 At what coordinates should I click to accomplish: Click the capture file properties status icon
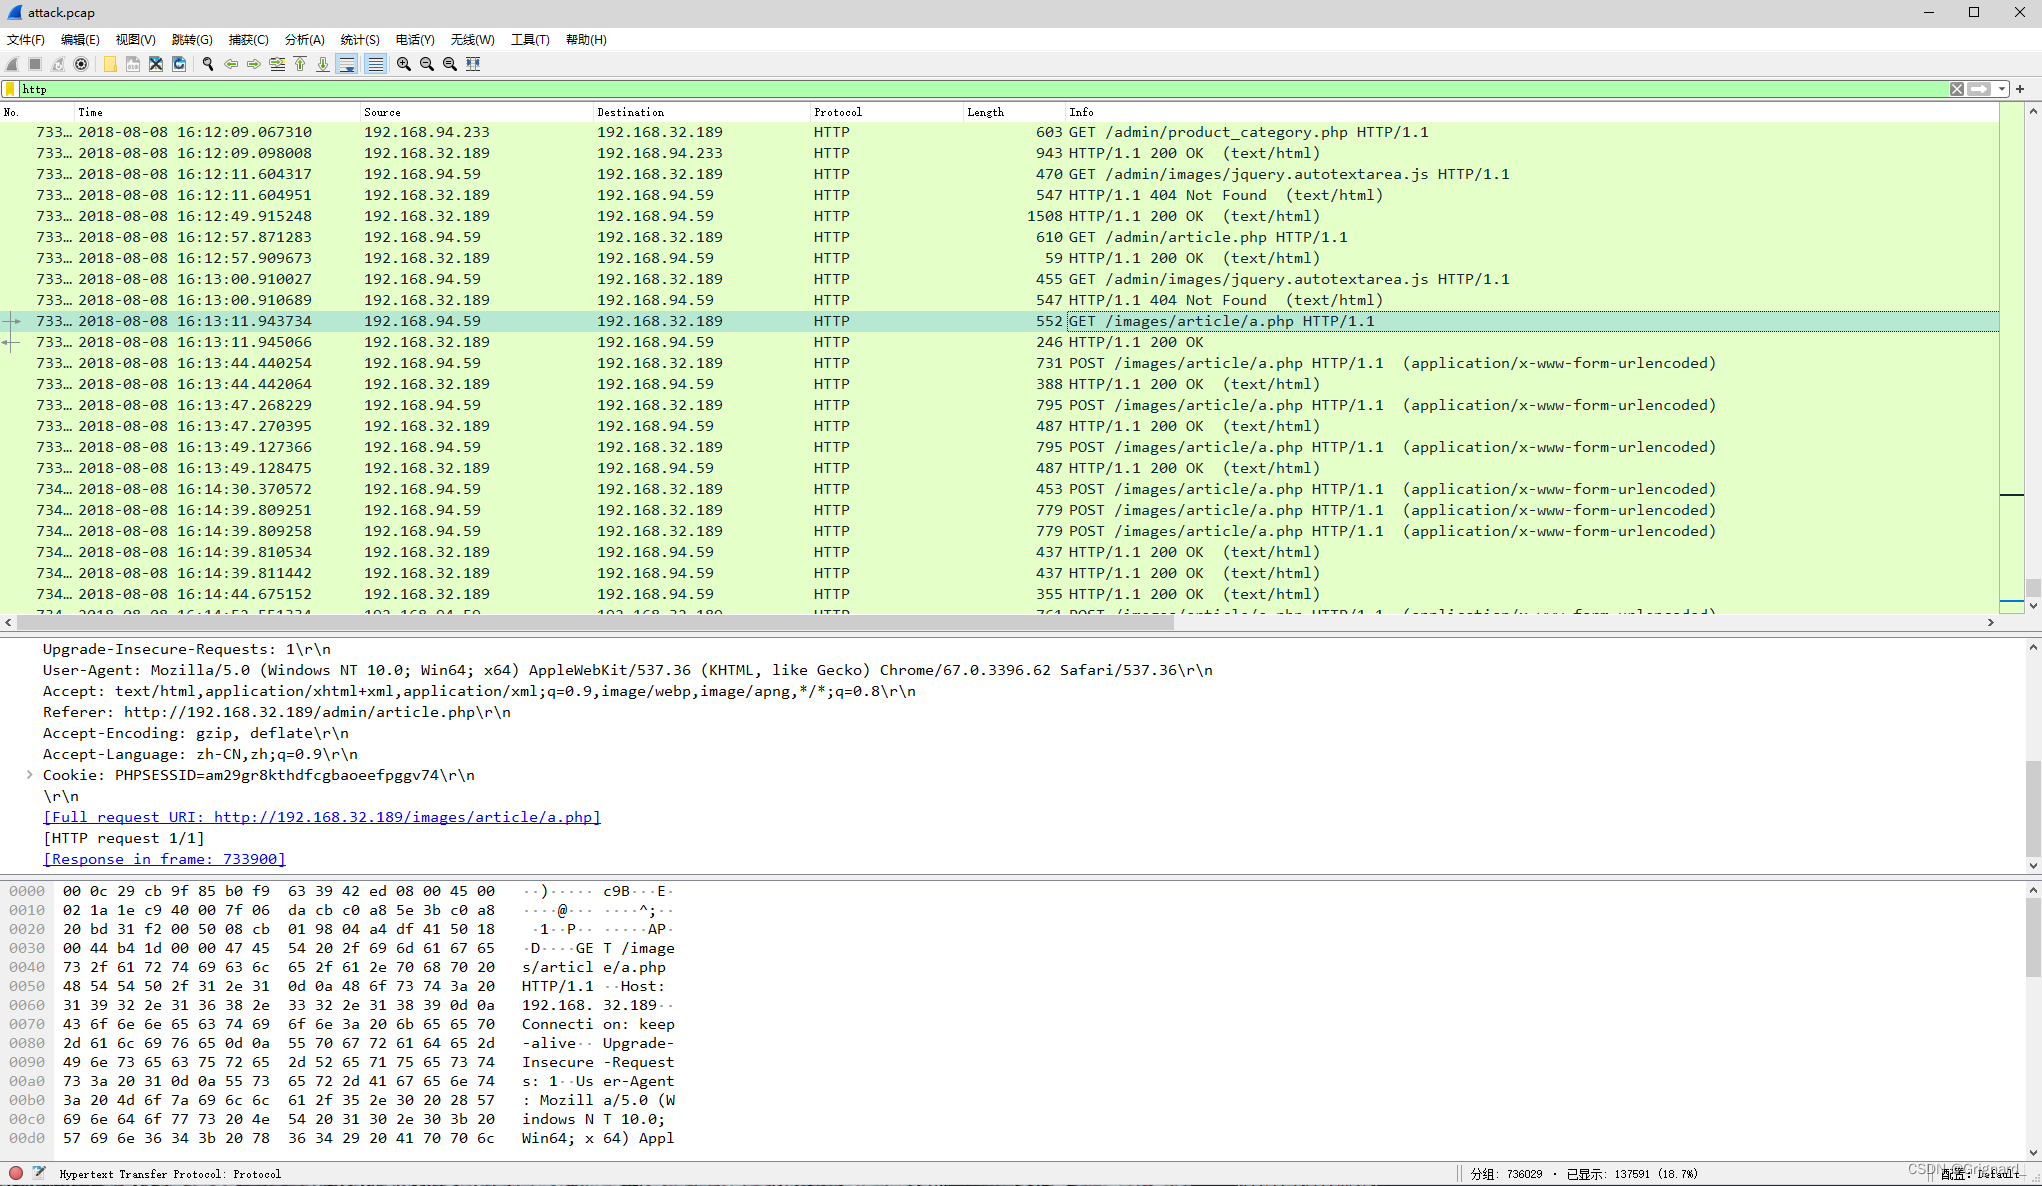point(39,1173)
